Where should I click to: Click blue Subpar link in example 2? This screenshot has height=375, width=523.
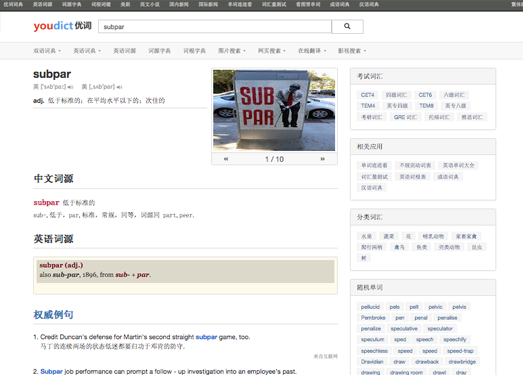tap(51, 371)
